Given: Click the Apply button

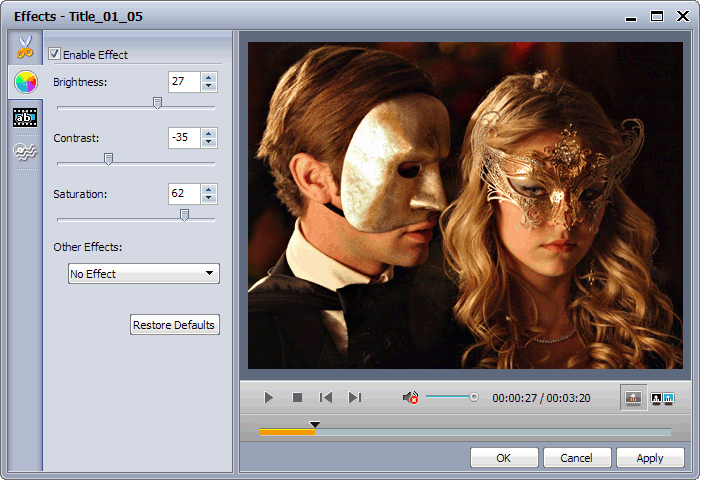Looking at the screenshot, I should tap(650, 458).
